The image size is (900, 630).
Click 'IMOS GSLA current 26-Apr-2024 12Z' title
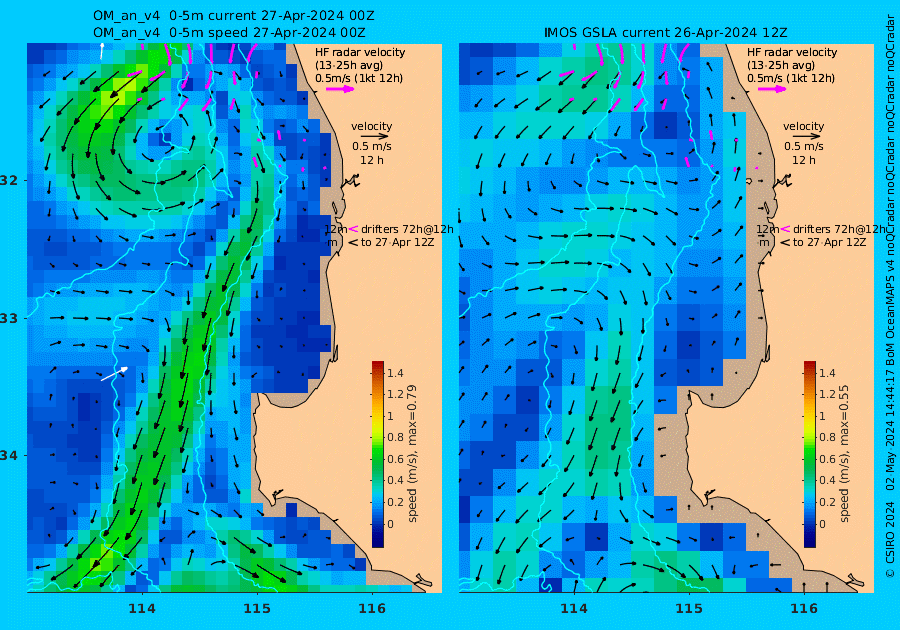(666, 33)
